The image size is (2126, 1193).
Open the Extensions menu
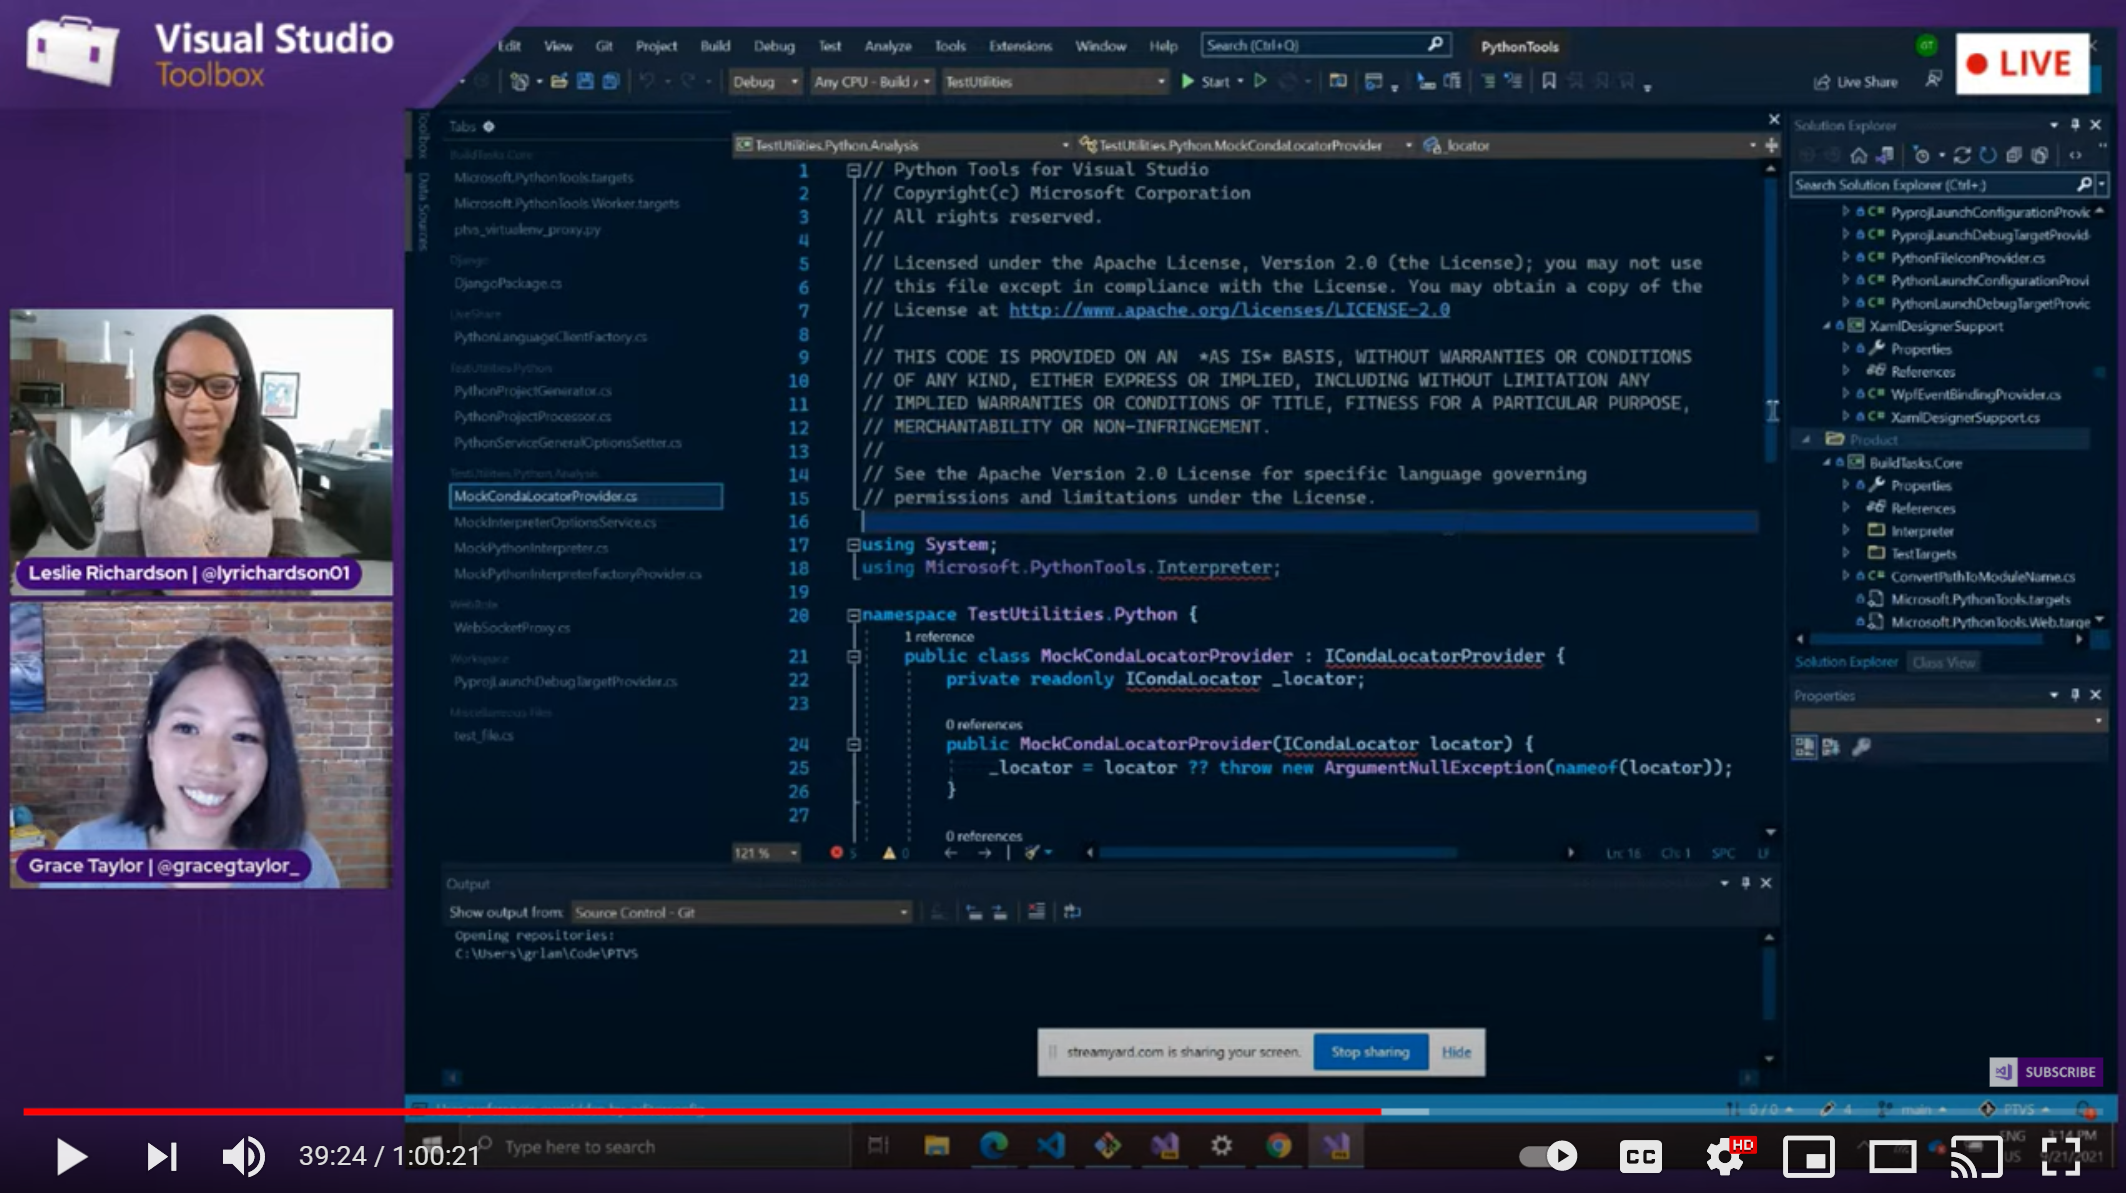pos(1020,46)
